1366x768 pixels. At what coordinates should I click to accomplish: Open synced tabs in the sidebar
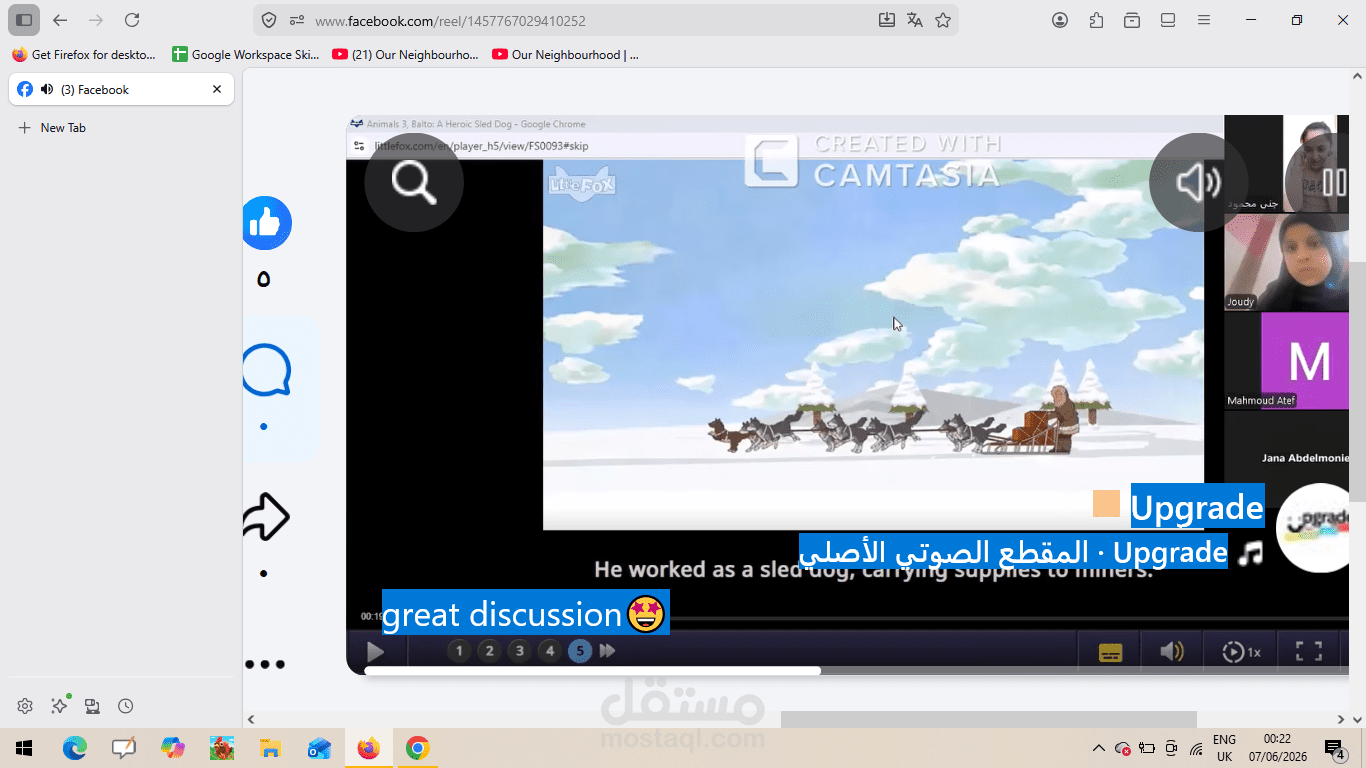(92, 706)
